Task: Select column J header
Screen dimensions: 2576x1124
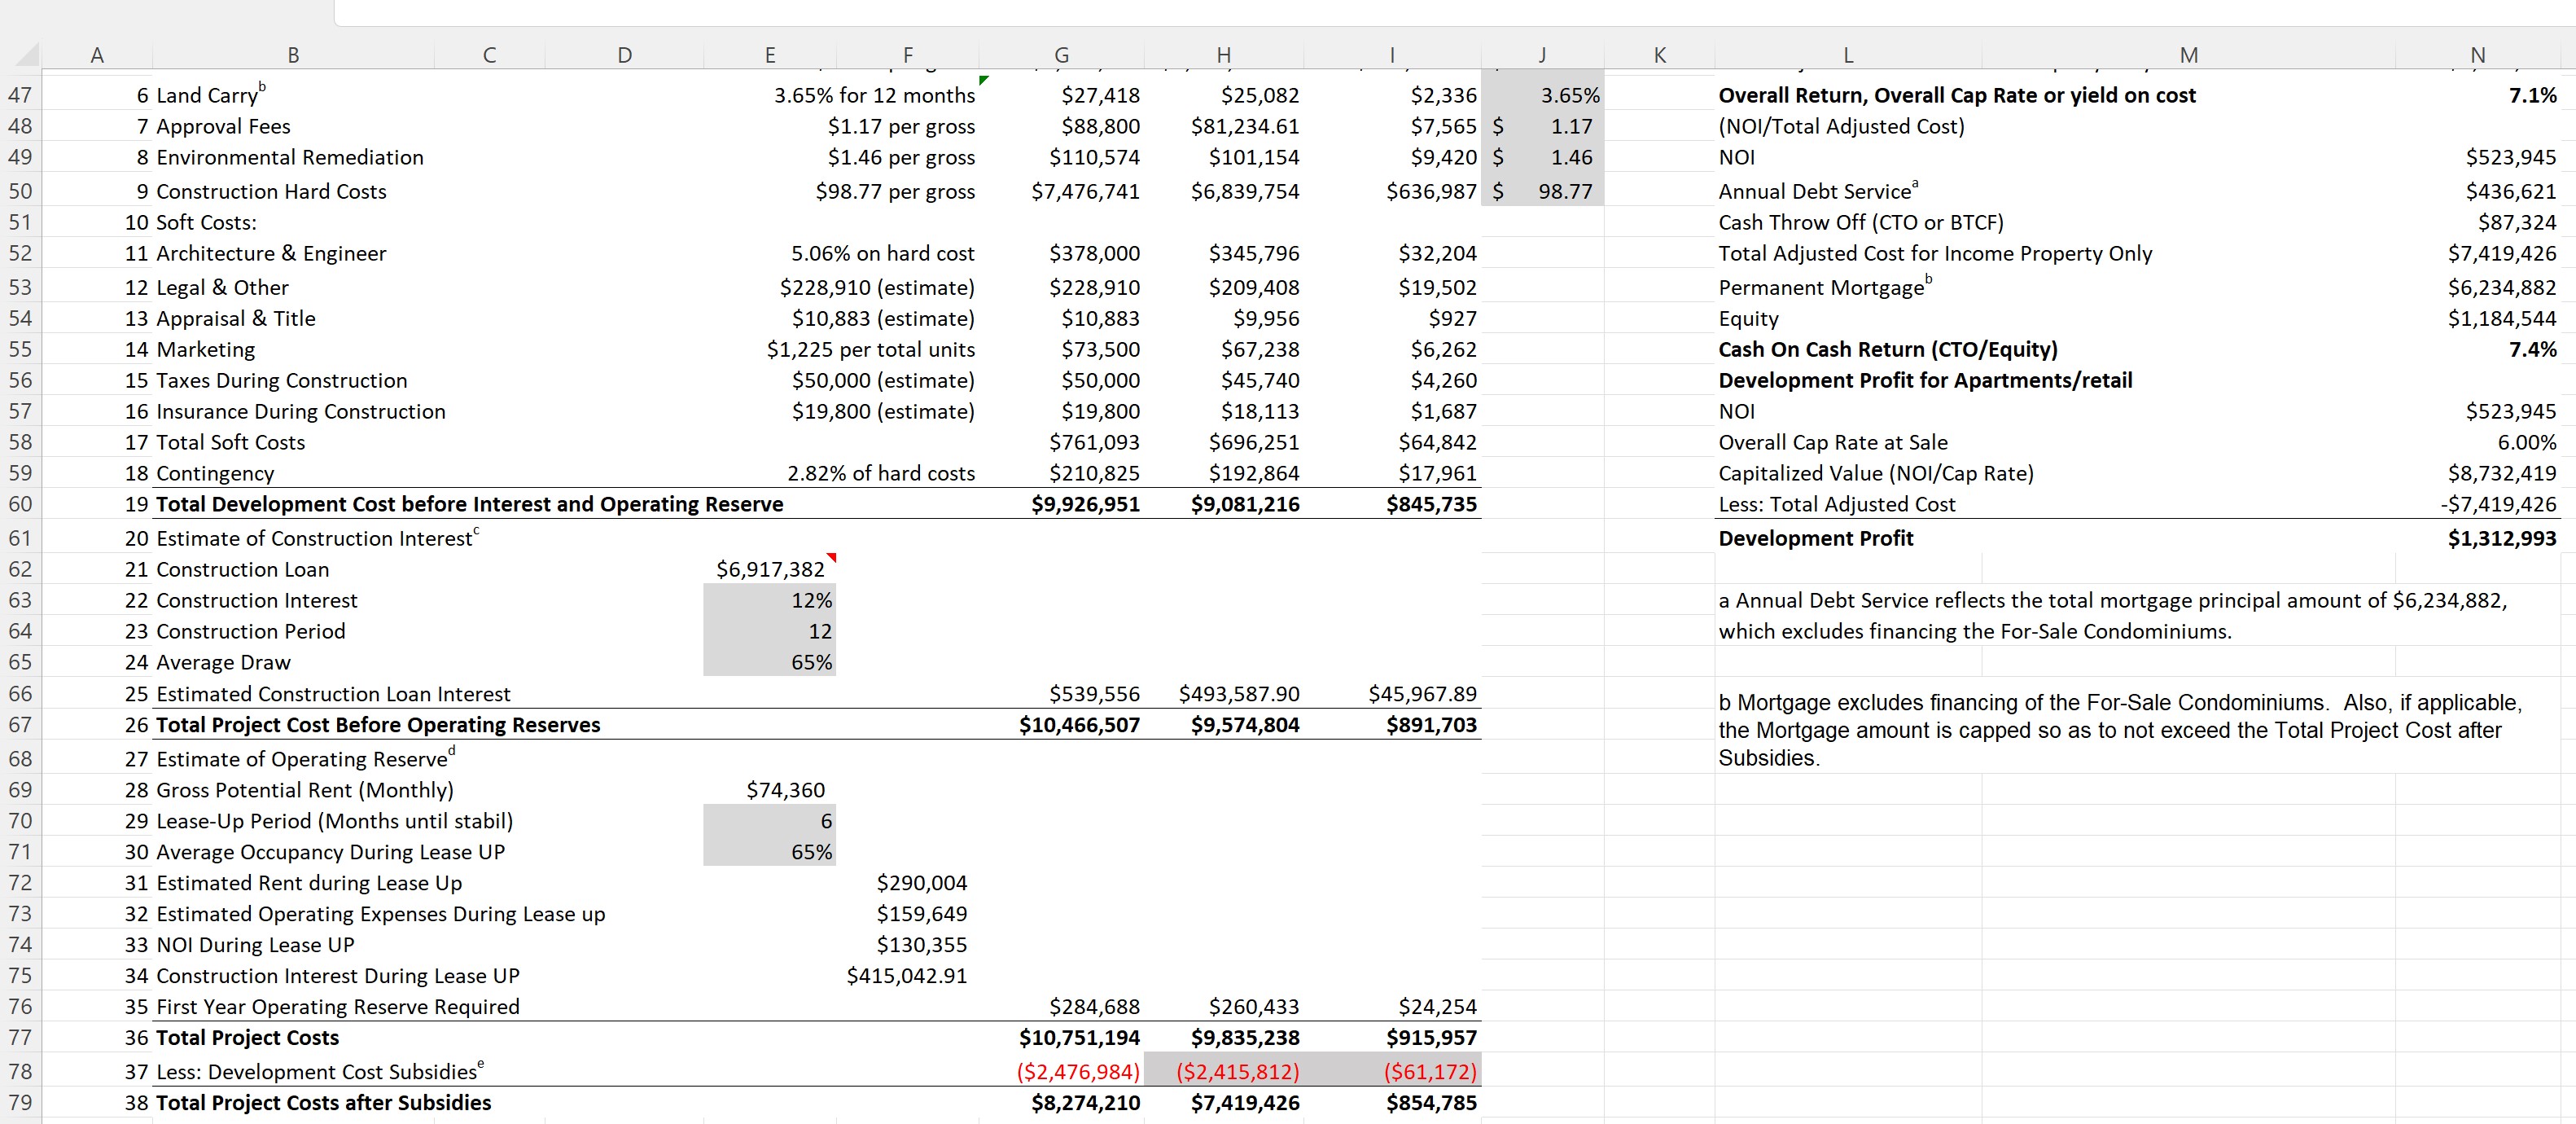Action: (x=1543, y=55)
